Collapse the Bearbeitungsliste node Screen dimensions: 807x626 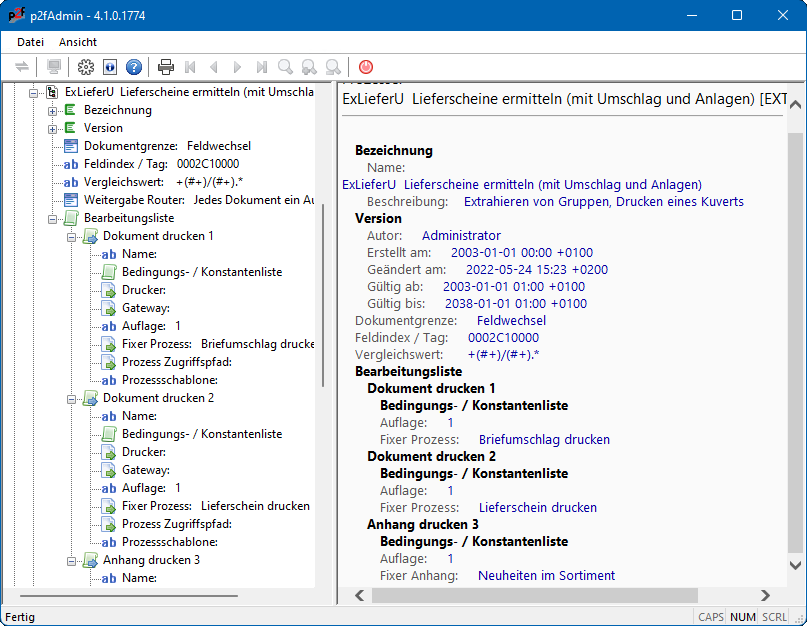[x=53, y=218]
